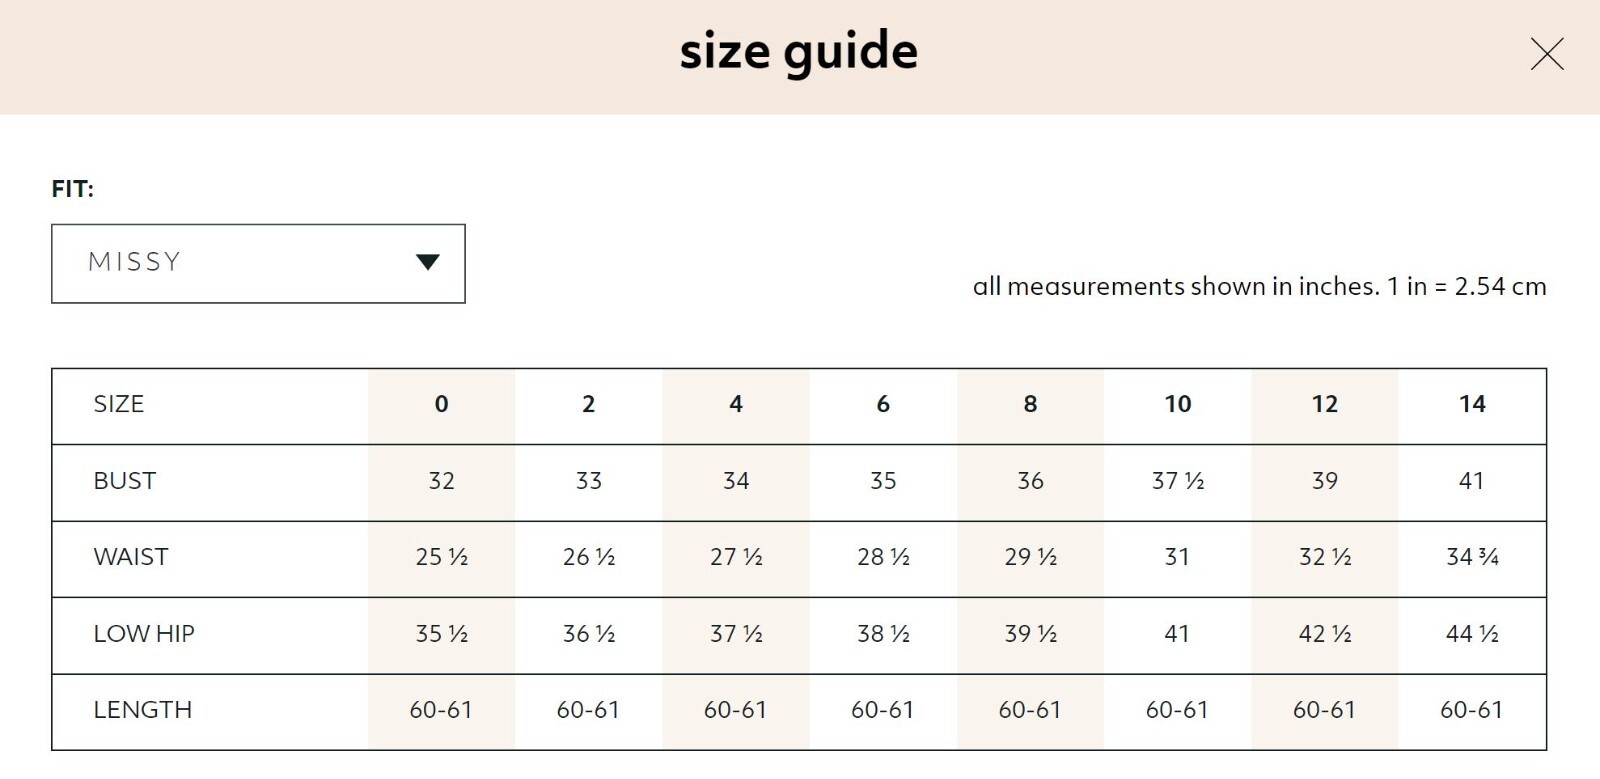Select the size 12 column header

1325,404
